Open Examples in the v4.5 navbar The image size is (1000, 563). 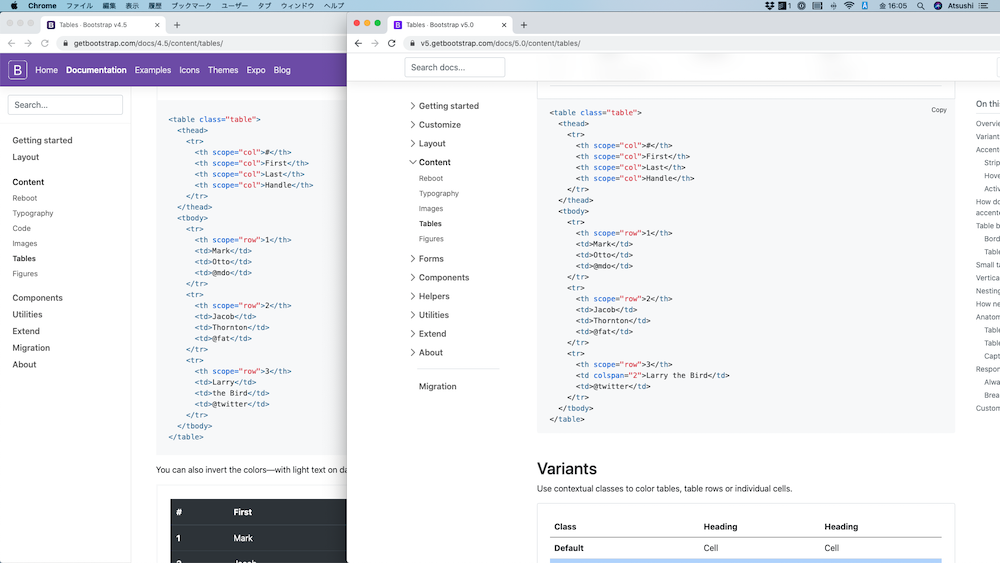pos(152,70)
